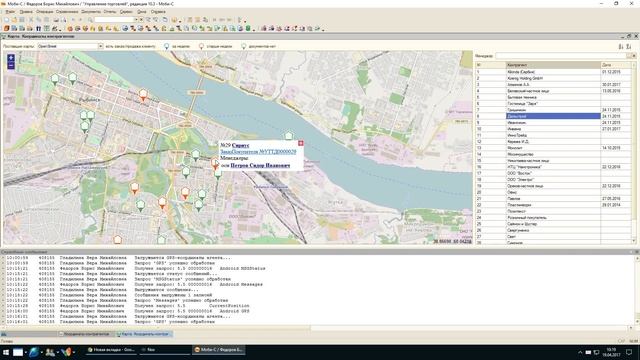Open the Менеджер selection ellipsis button

click(629, 56)
